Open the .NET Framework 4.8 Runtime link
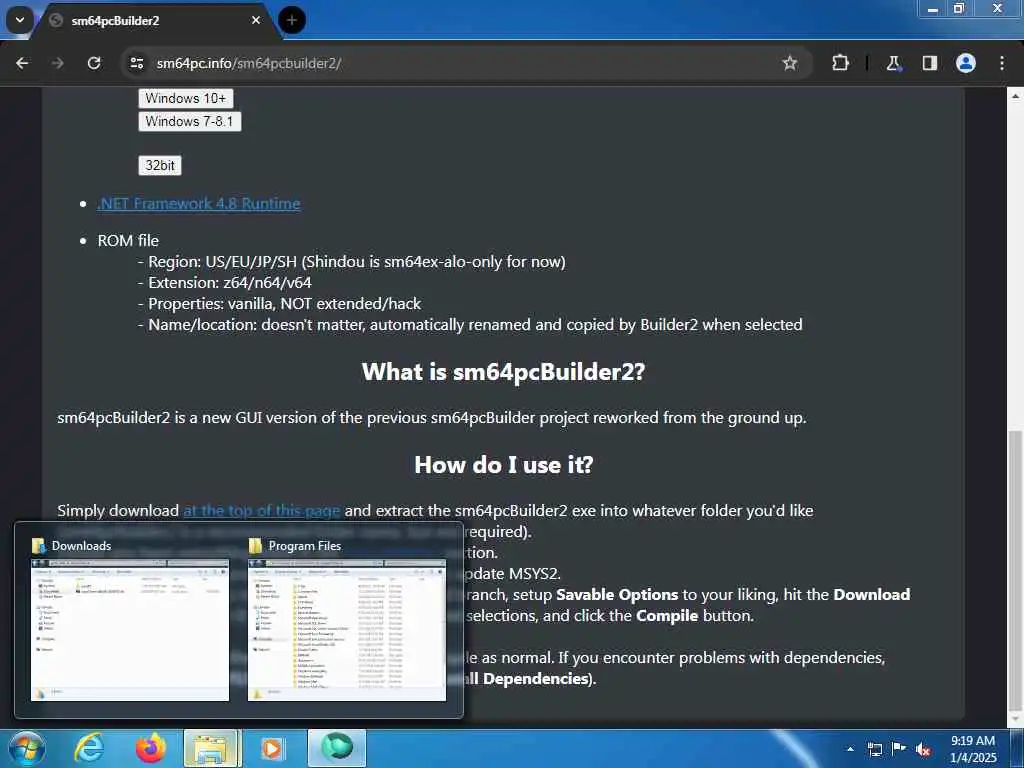This screenshot has height=768, width=1024. point(199,204)
